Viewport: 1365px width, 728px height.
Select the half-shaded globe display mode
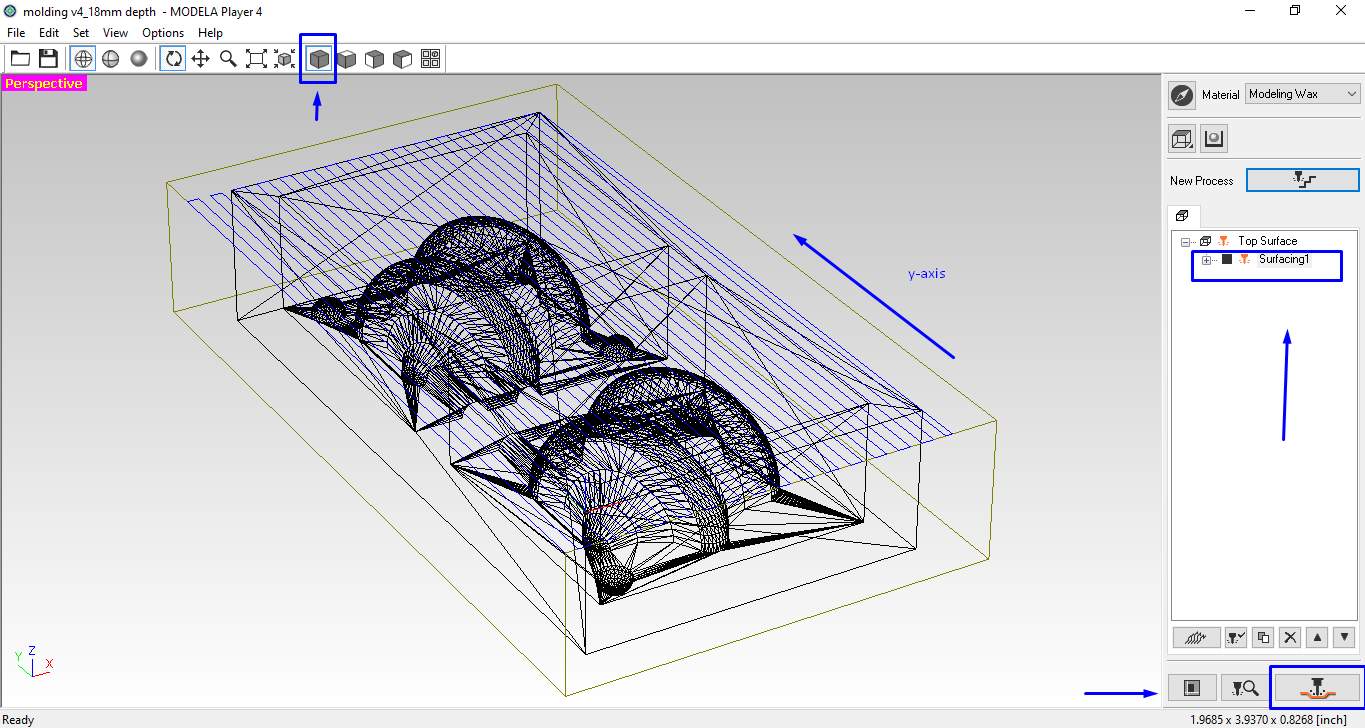[111, 59]
